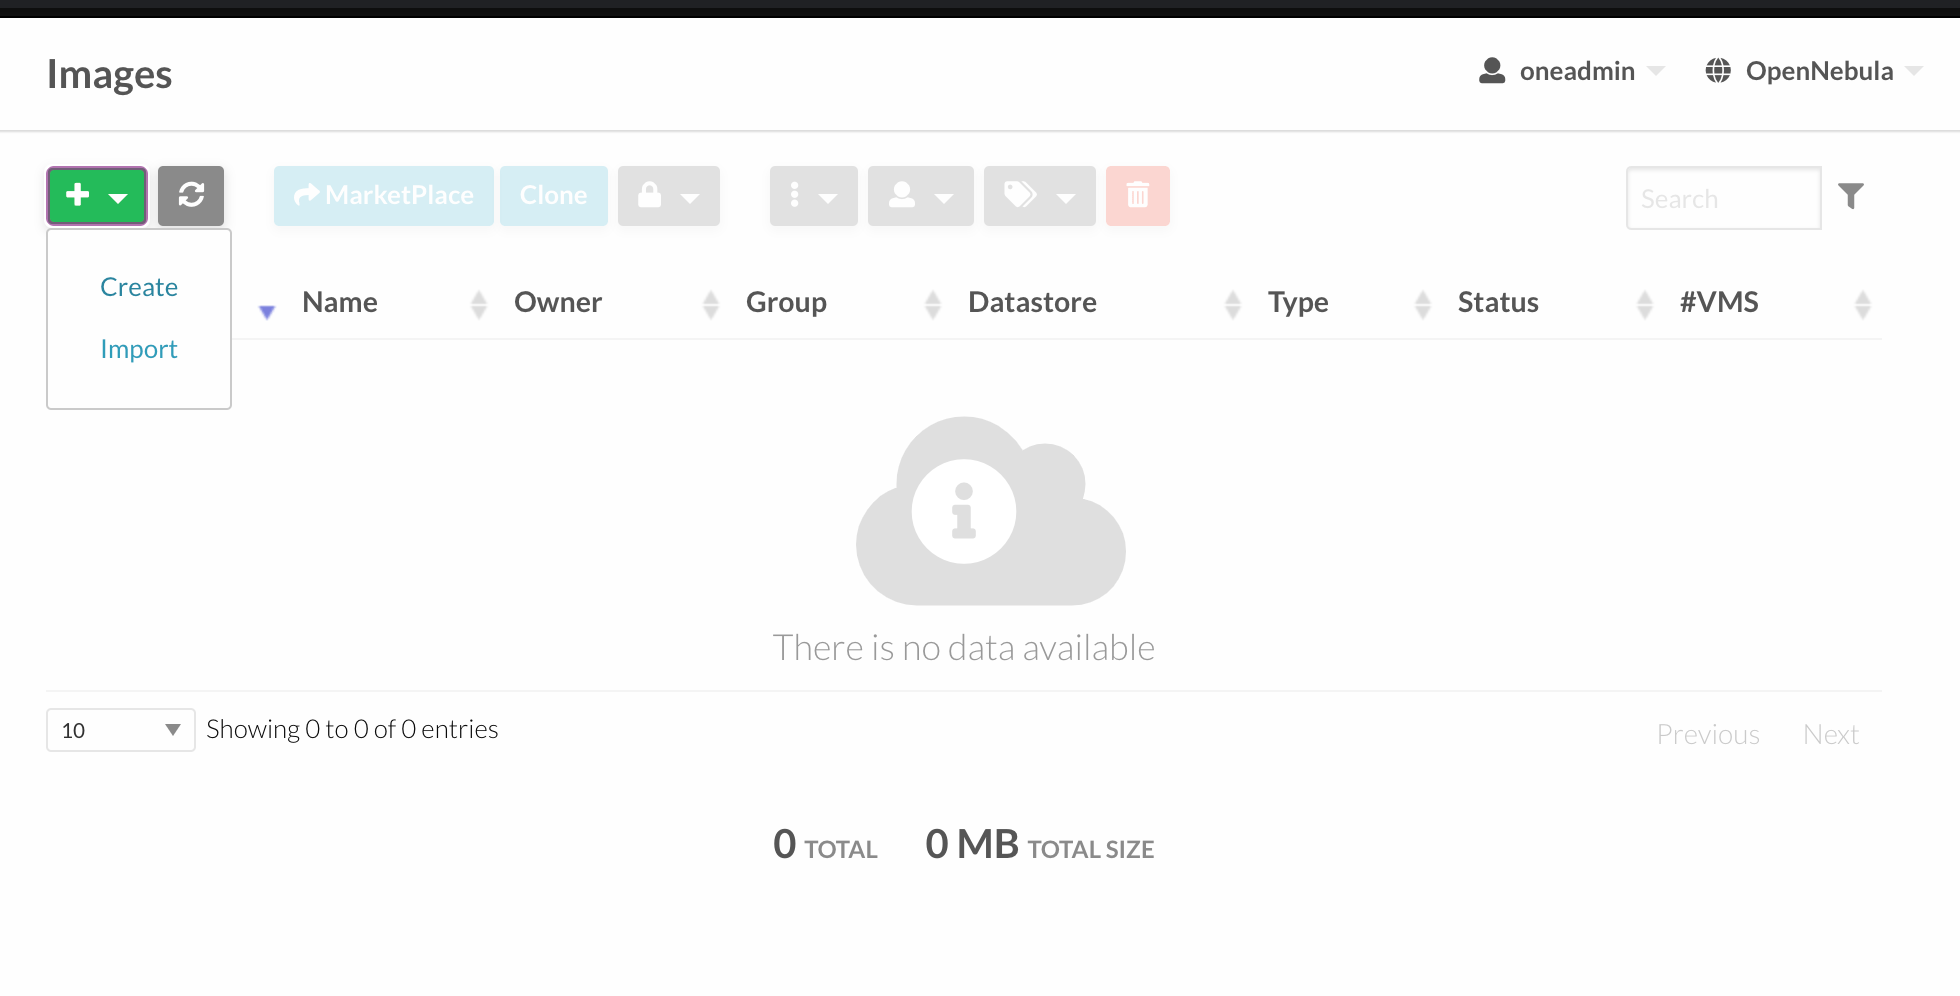The height and width of the screenshot is (996, 1960).
Task: Select Create from the menu
Action: (x=139, y=286)
